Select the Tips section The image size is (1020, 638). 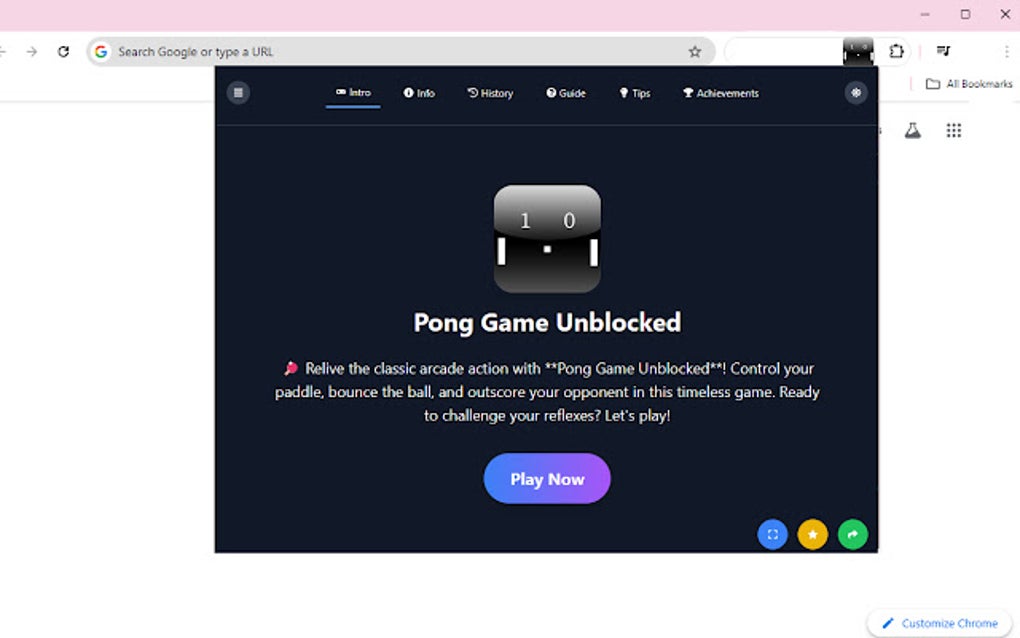635,92
